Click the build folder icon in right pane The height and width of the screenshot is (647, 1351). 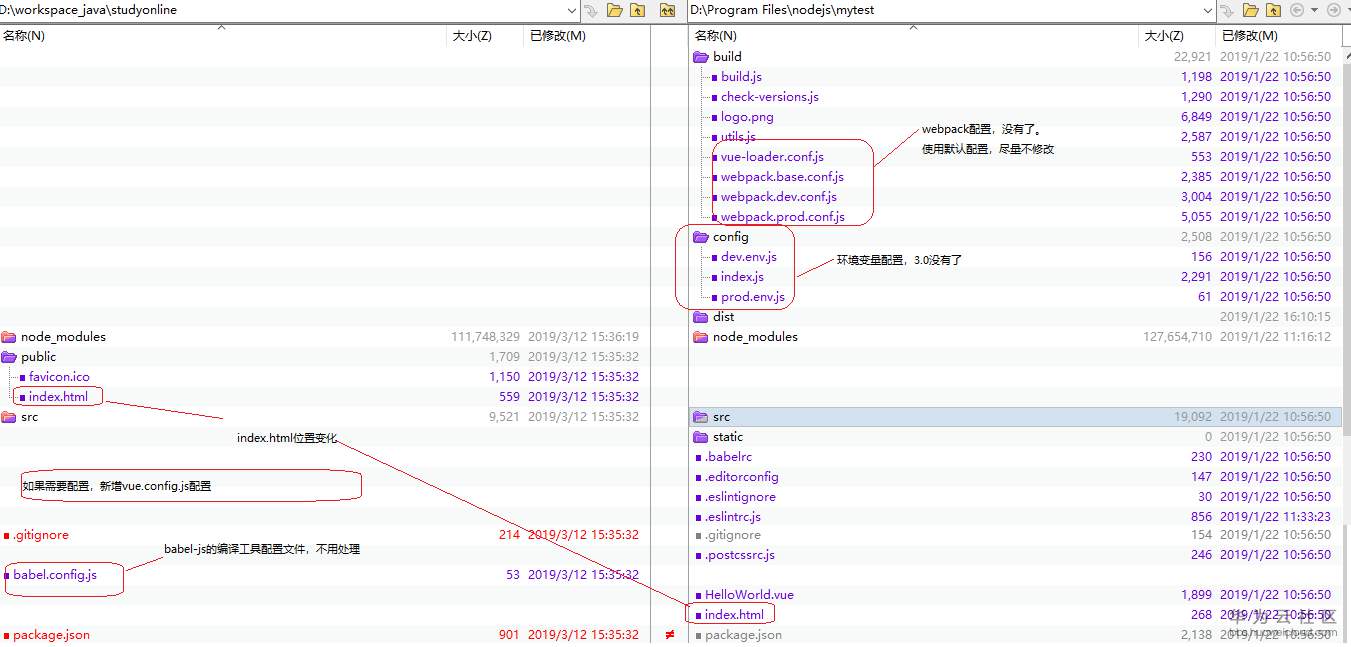700,57
